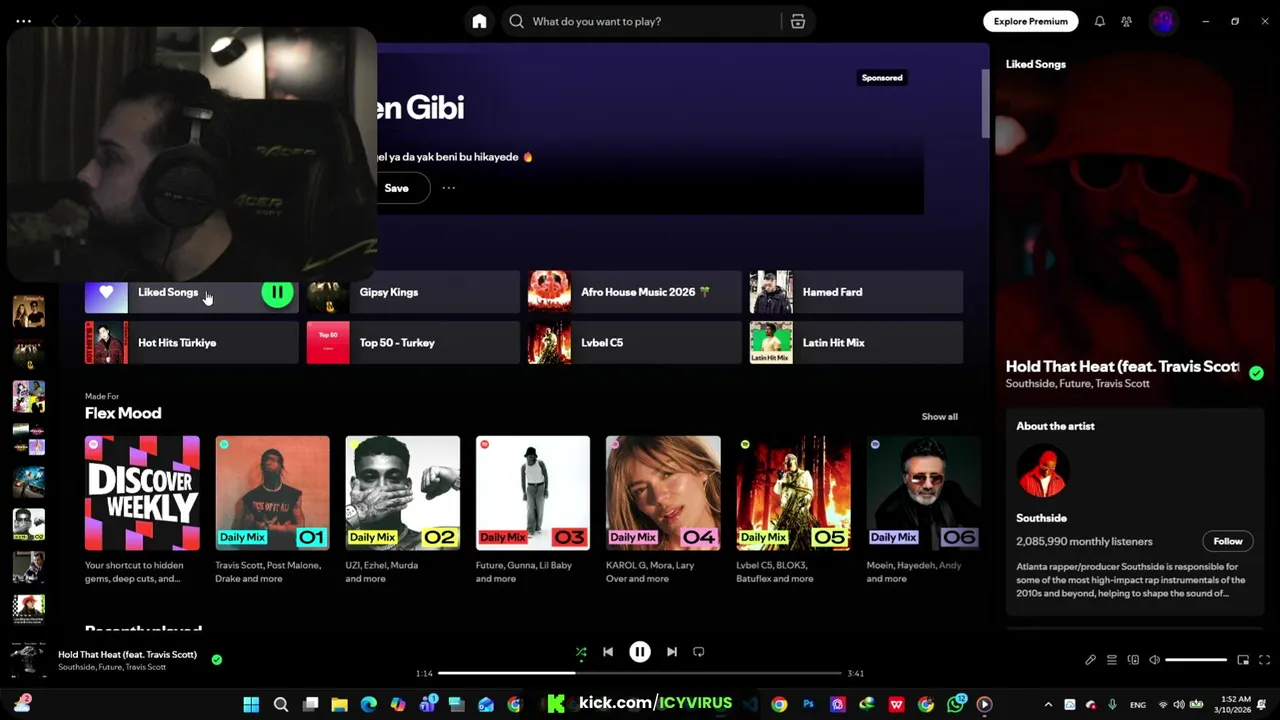Toggle saved checkmark beside bottom song title
The width and height of the screenshot is (1280, 720).
coord(217,659)
